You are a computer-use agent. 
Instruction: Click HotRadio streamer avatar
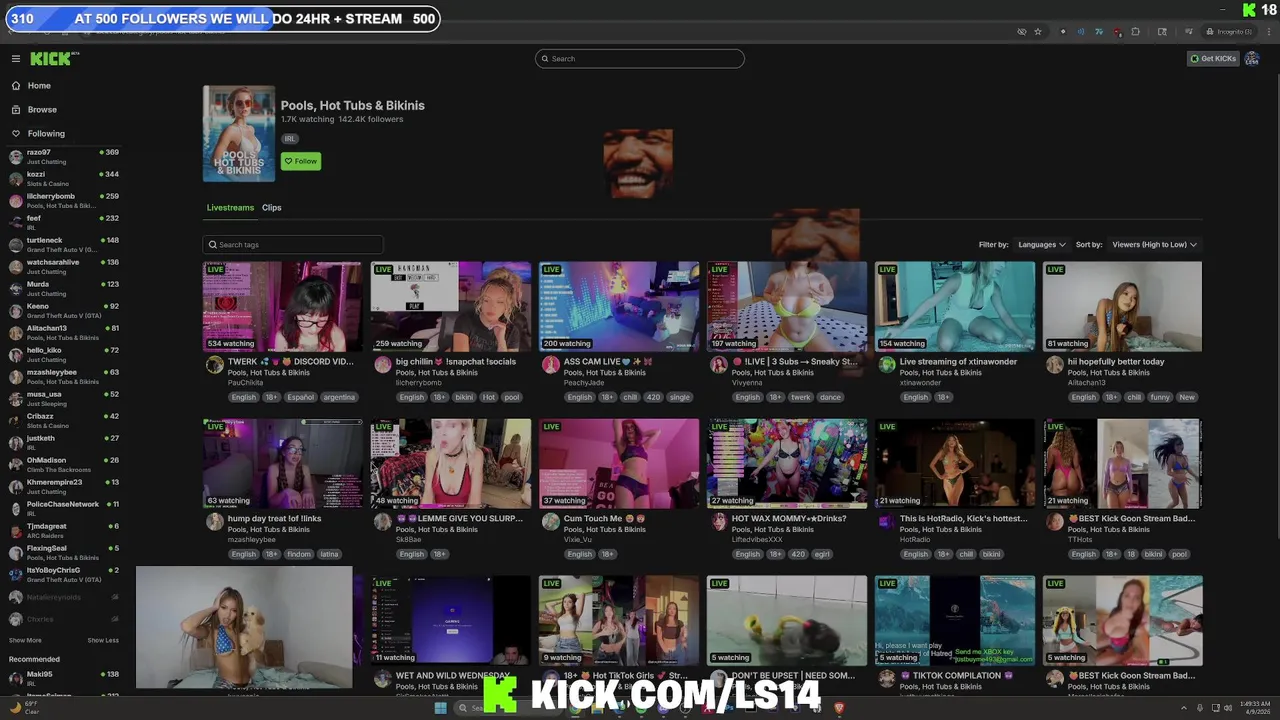887,522
